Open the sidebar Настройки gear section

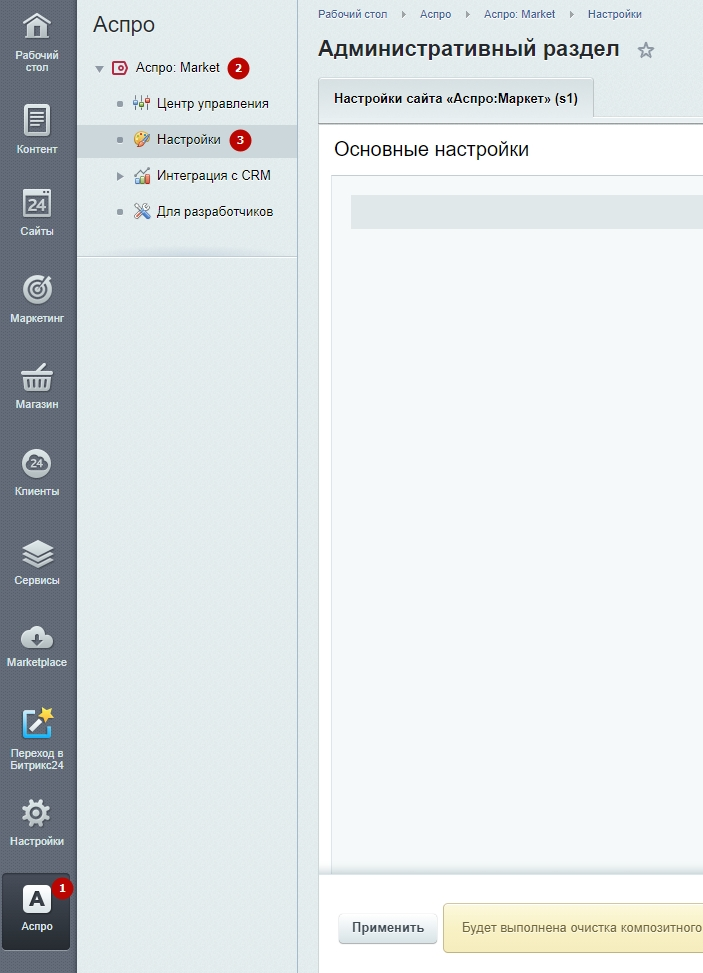point(37,823)
